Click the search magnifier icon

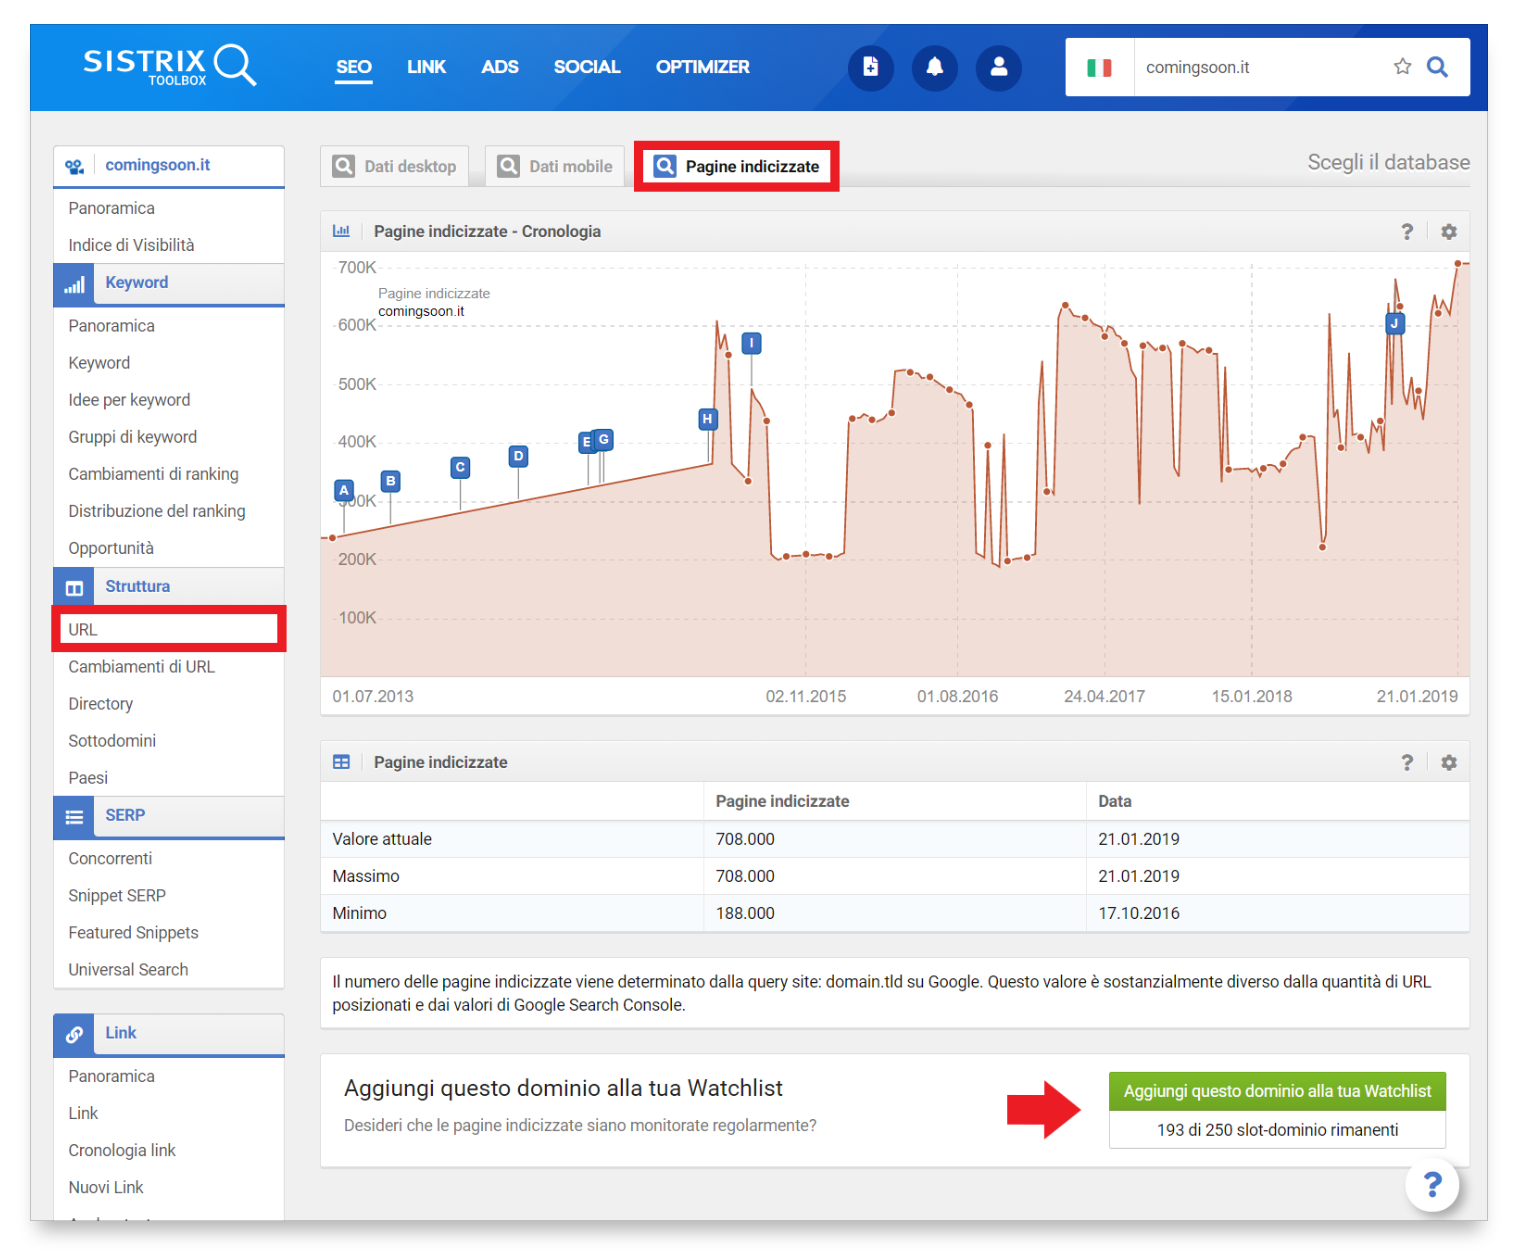click(1437, 67)
